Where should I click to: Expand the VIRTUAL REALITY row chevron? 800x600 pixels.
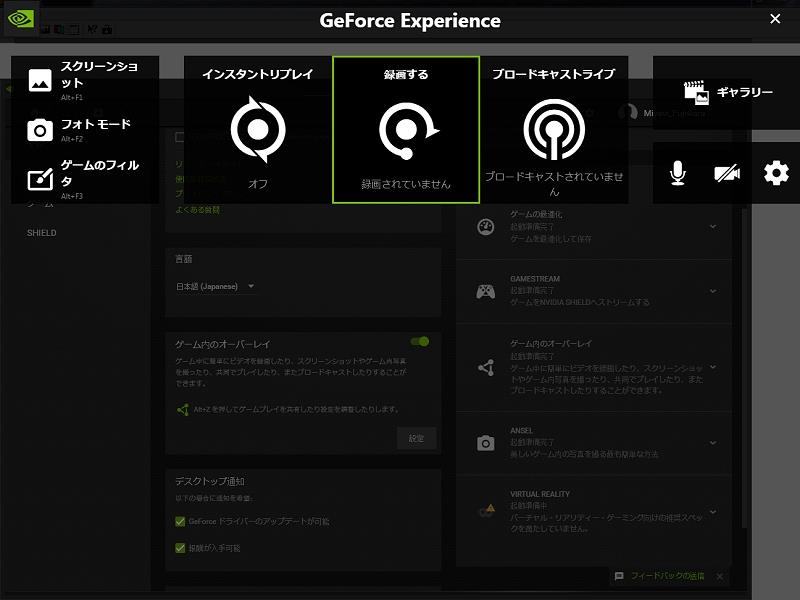coord(713,511)
